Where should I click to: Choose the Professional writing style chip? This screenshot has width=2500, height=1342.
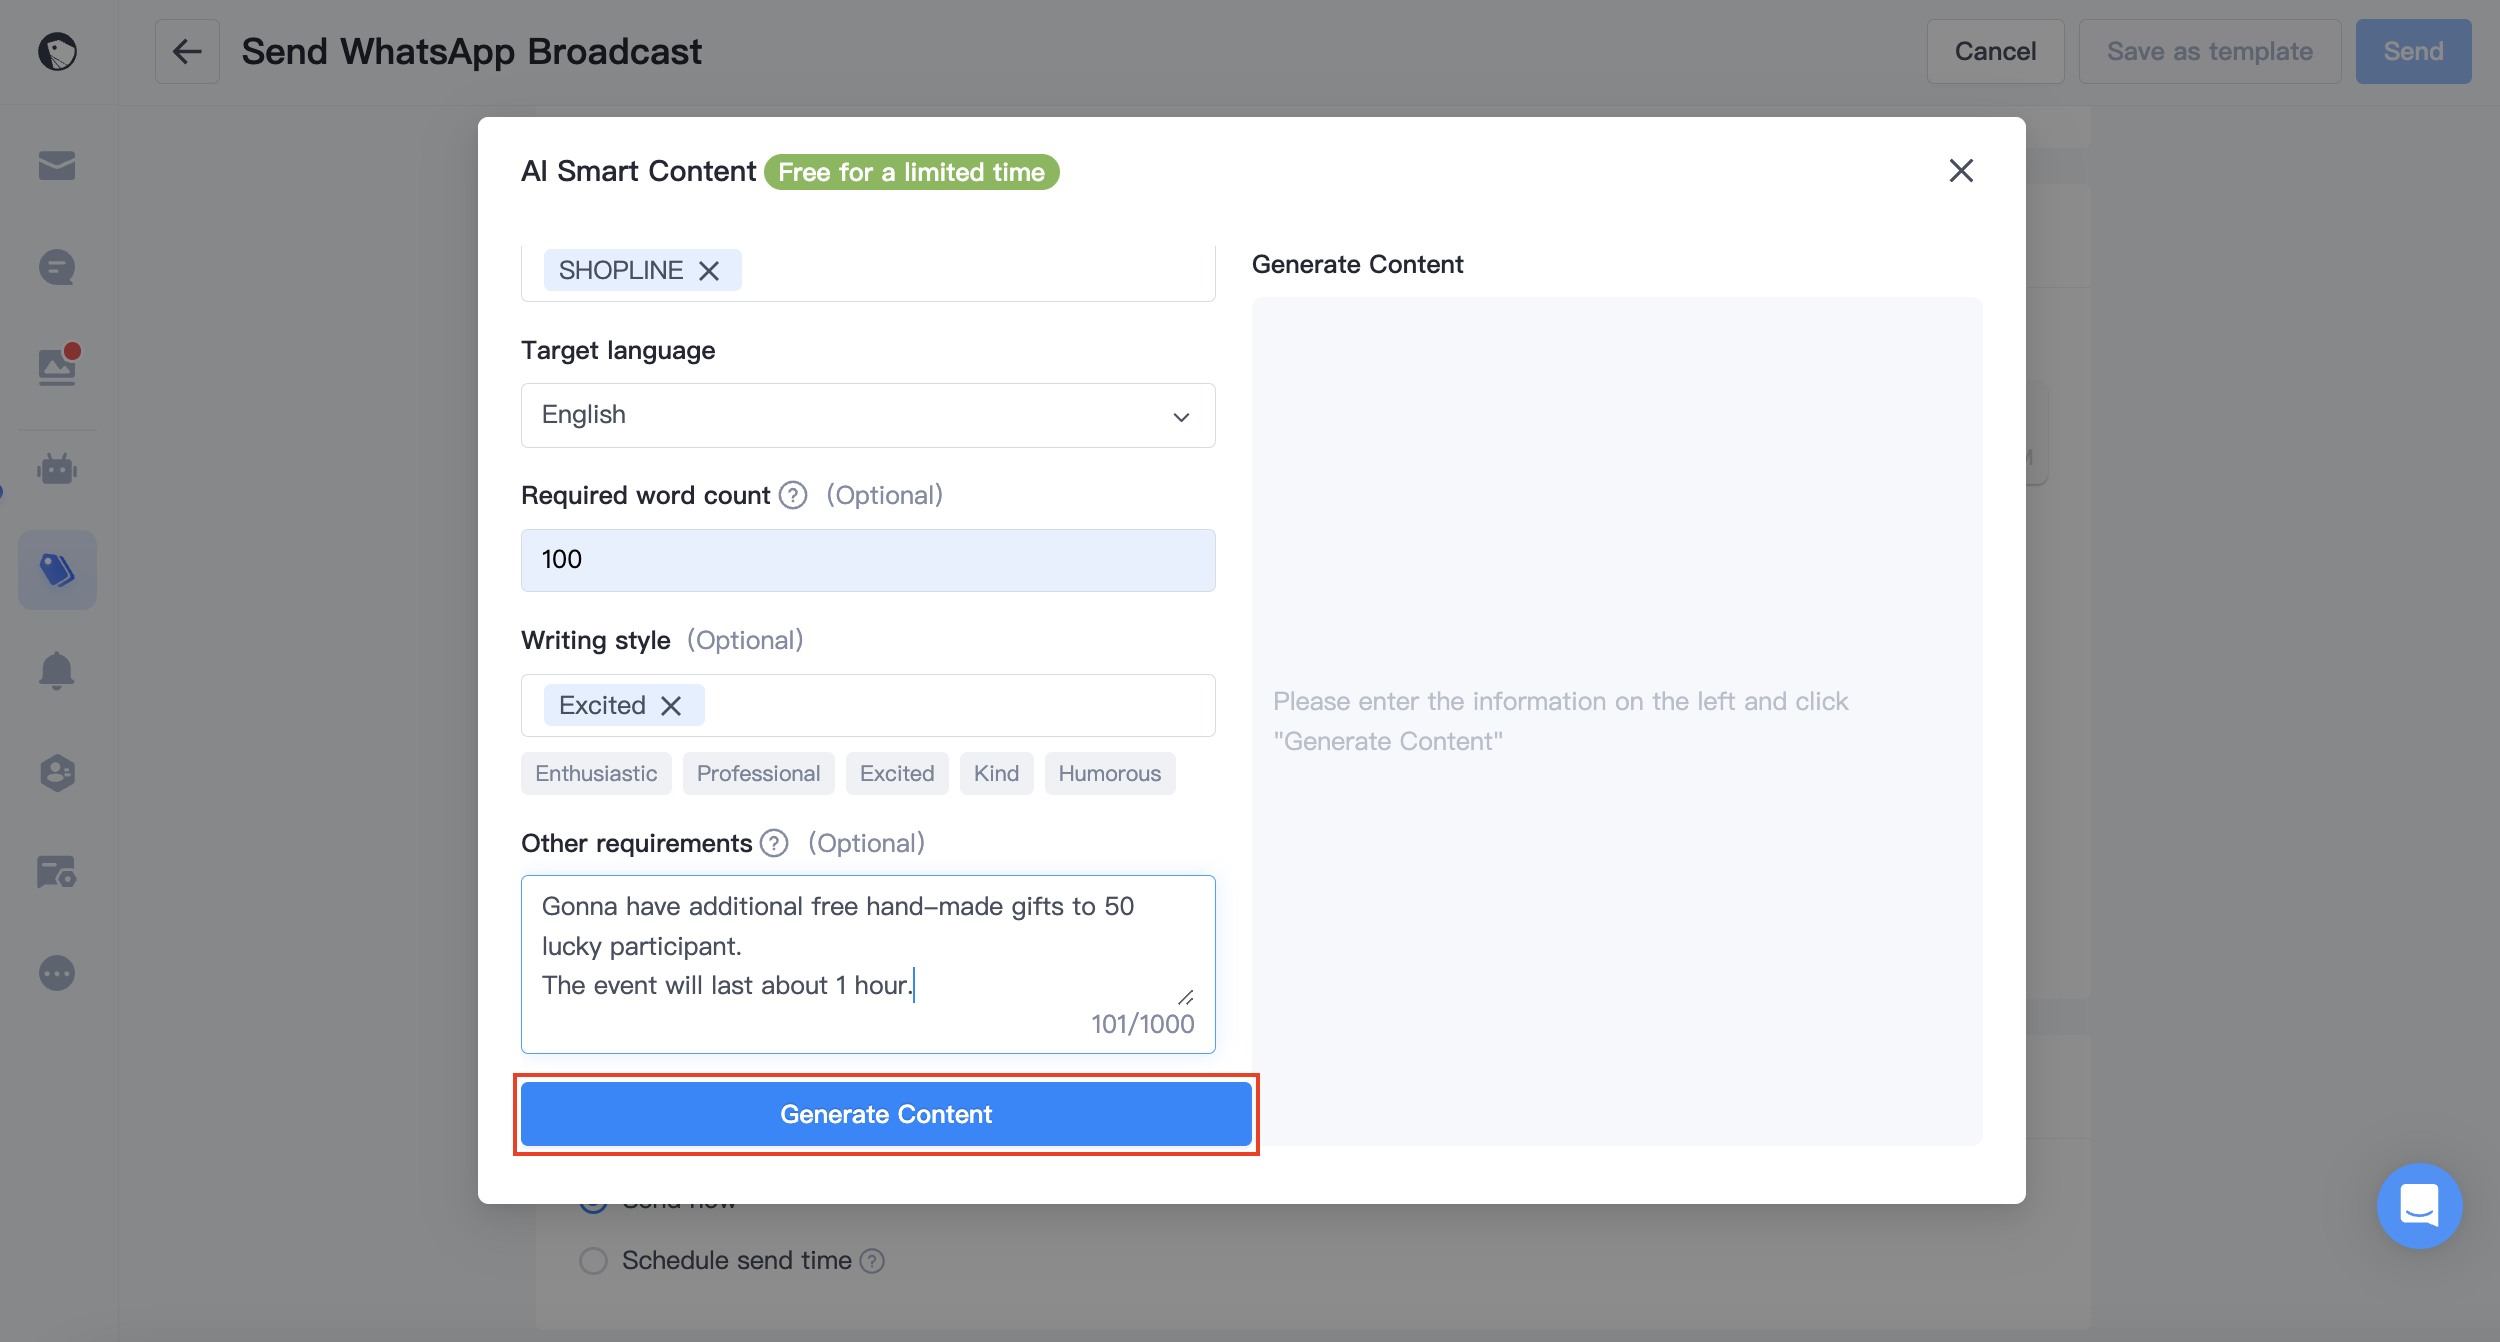click(758, 774)
